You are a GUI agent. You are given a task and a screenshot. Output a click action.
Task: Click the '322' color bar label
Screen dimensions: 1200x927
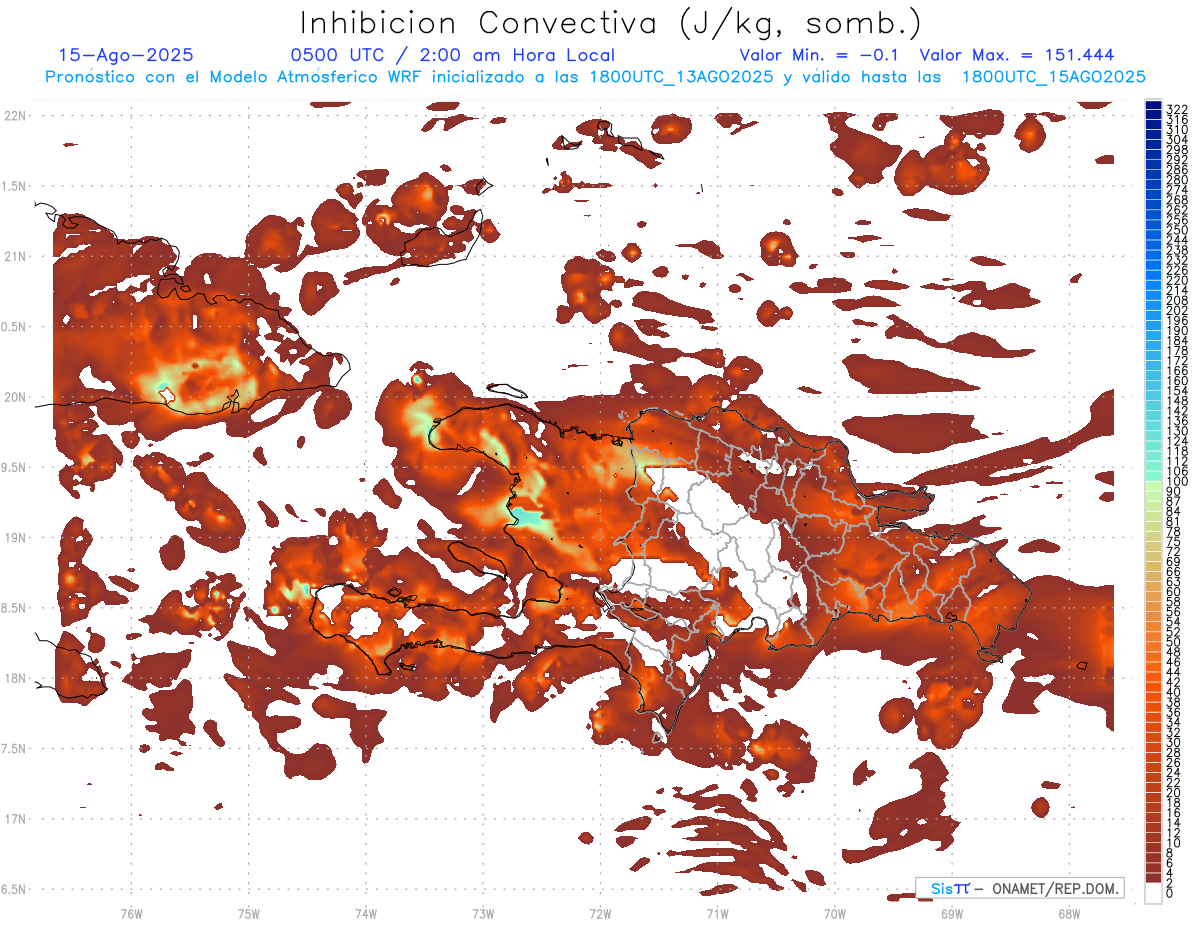1177,109
